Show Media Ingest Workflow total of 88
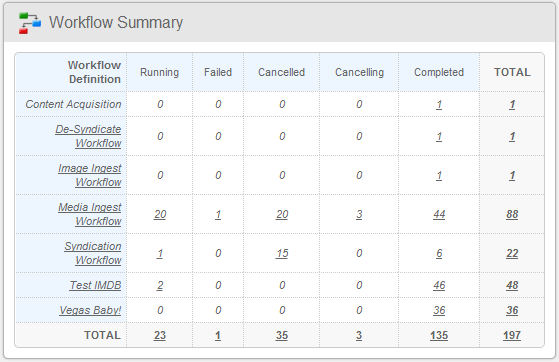559x362 pixels. point(512,214)
